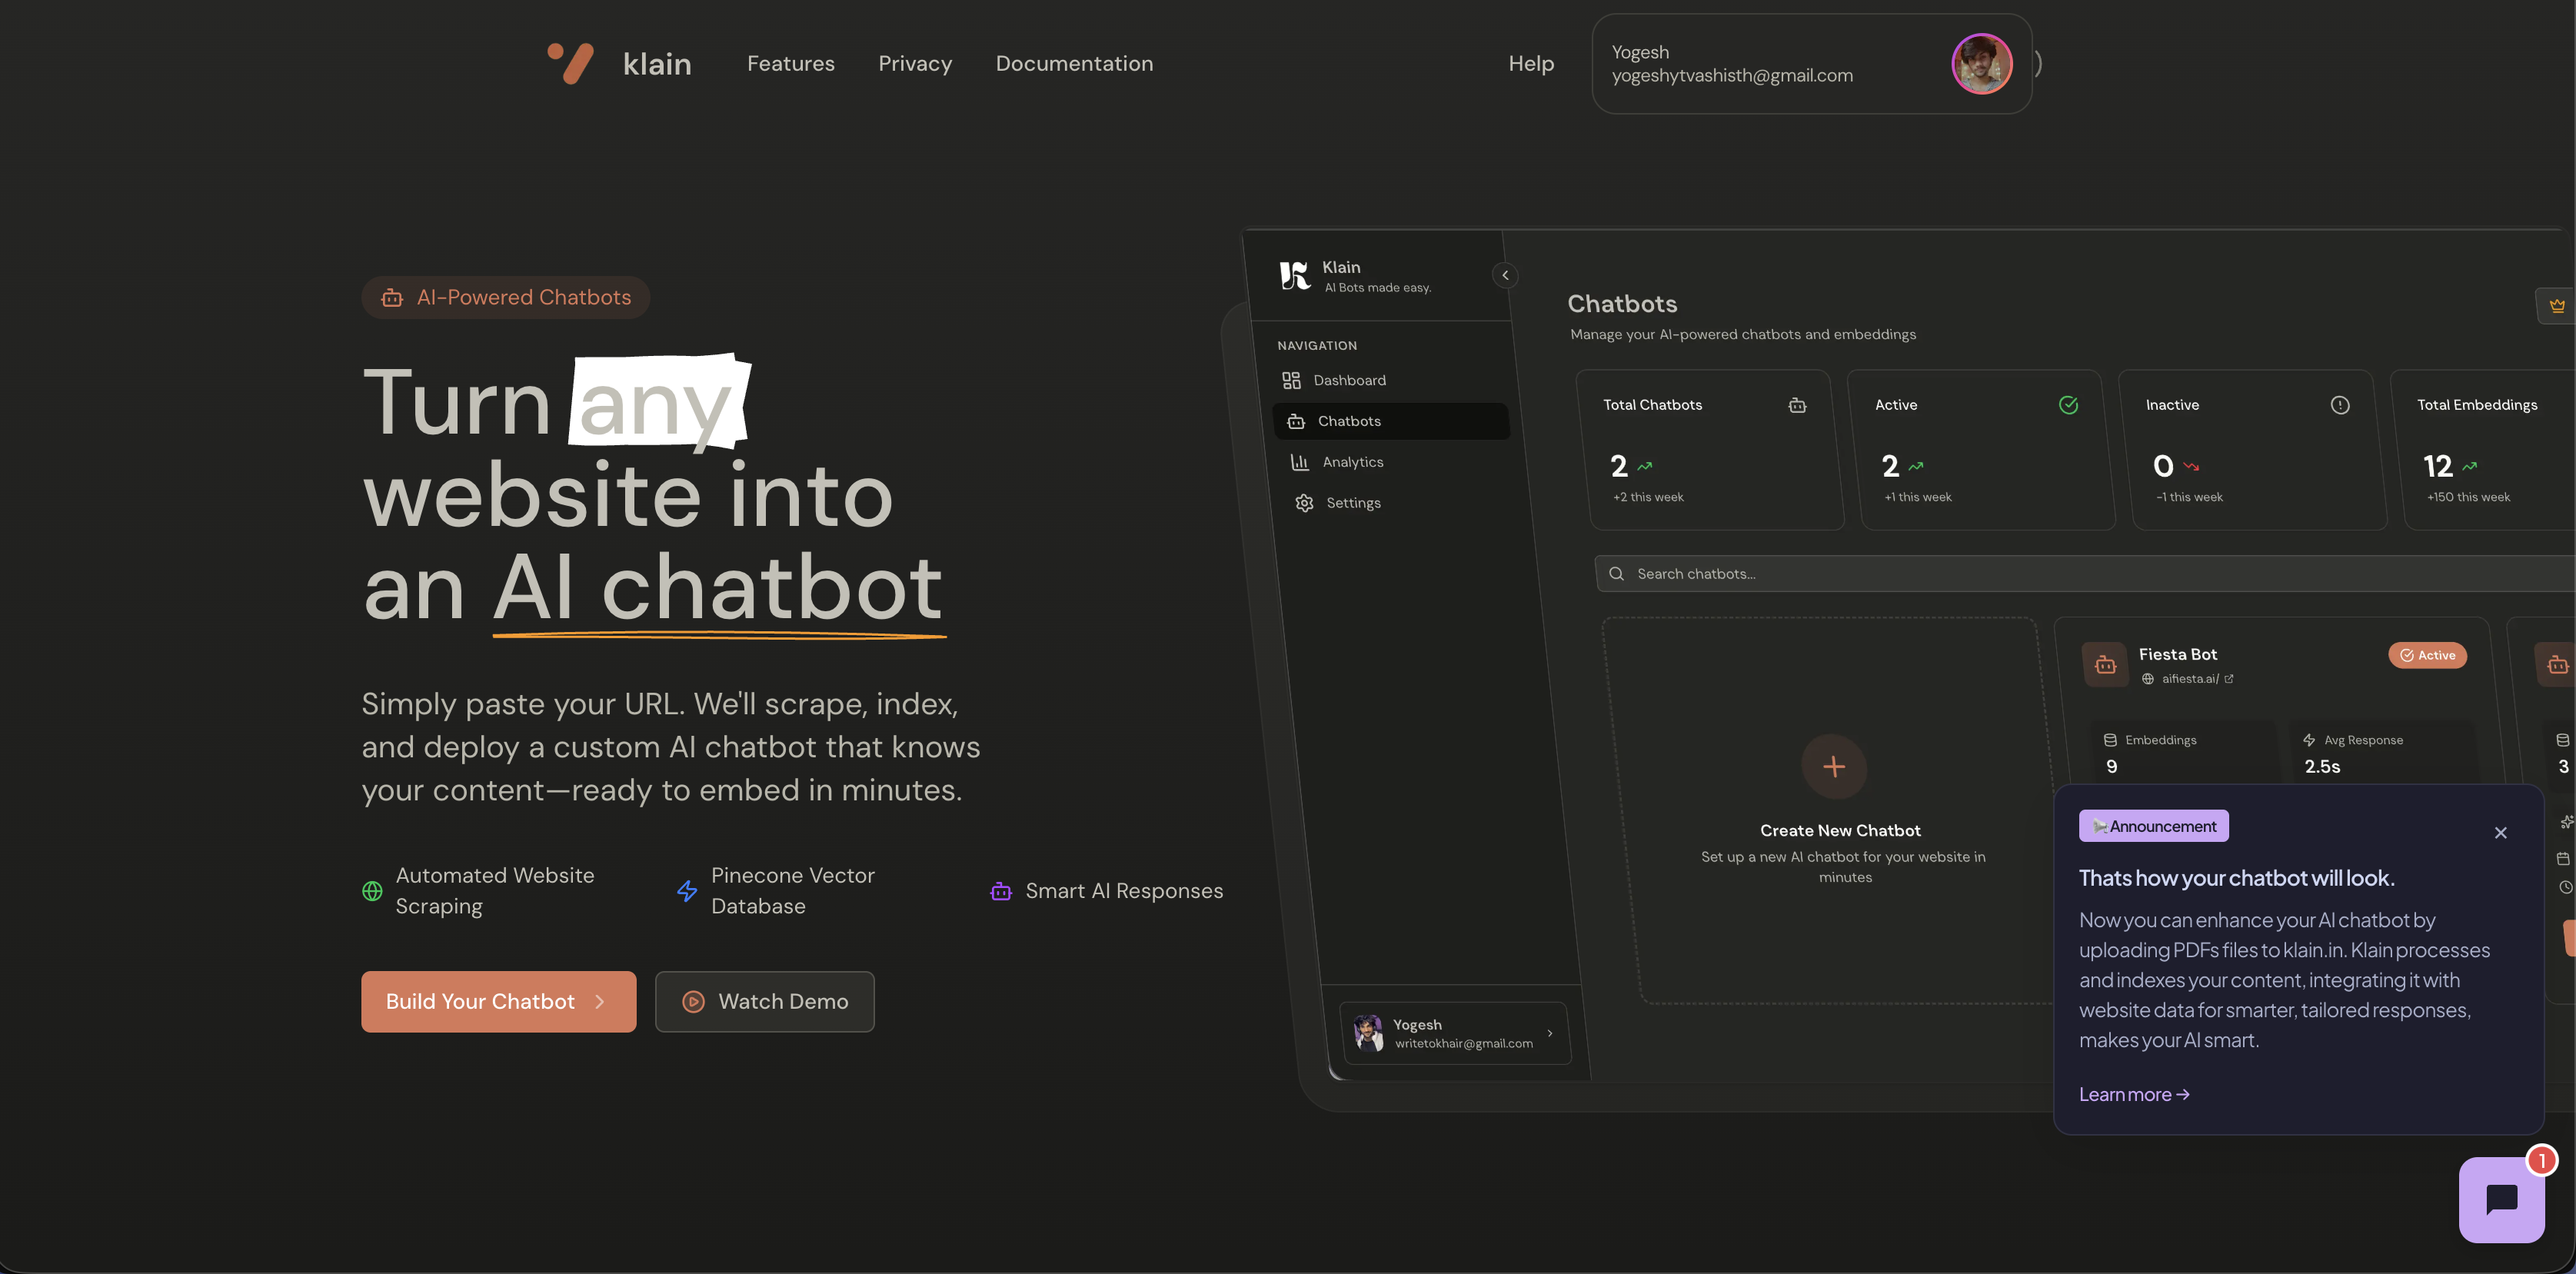Collapse the Klain sidebar with the chevron
Image resolution: width=2576 pixels, height=1274 pixels.
[x=1505, y=275]
